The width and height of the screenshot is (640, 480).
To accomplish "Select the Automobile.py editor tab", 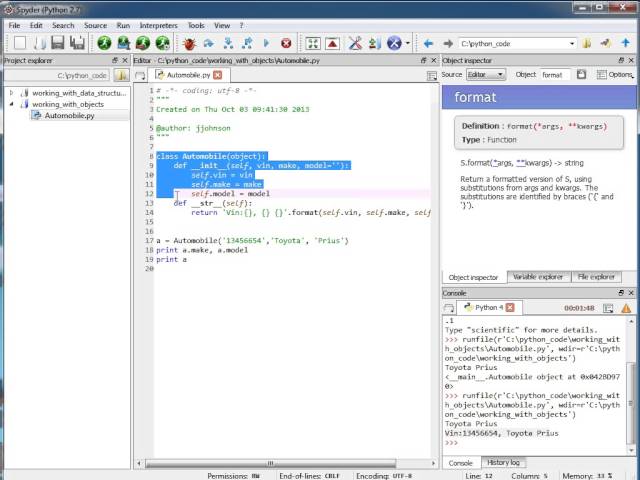I will tap(189, 75).
